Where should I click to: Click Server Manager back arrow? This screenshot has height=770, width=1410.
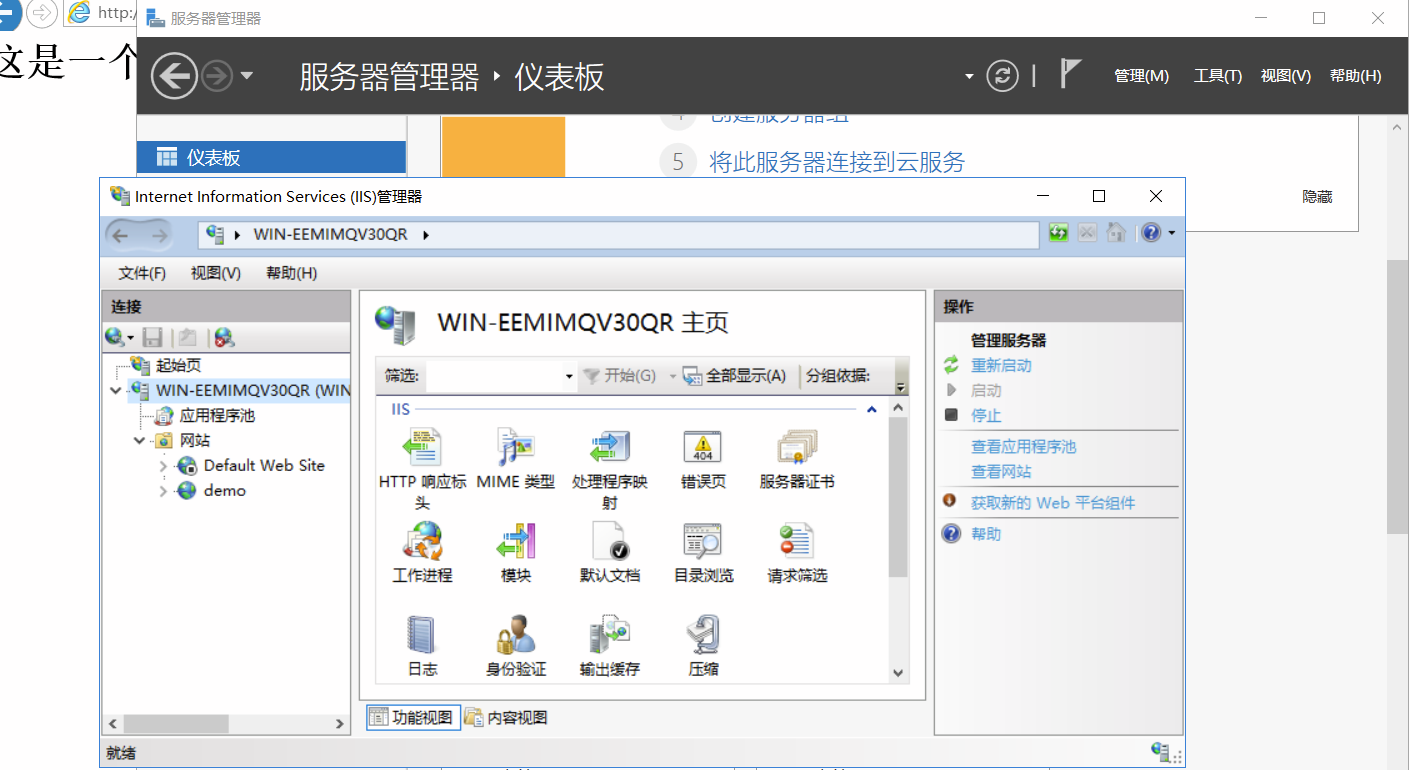pos(174,75)
